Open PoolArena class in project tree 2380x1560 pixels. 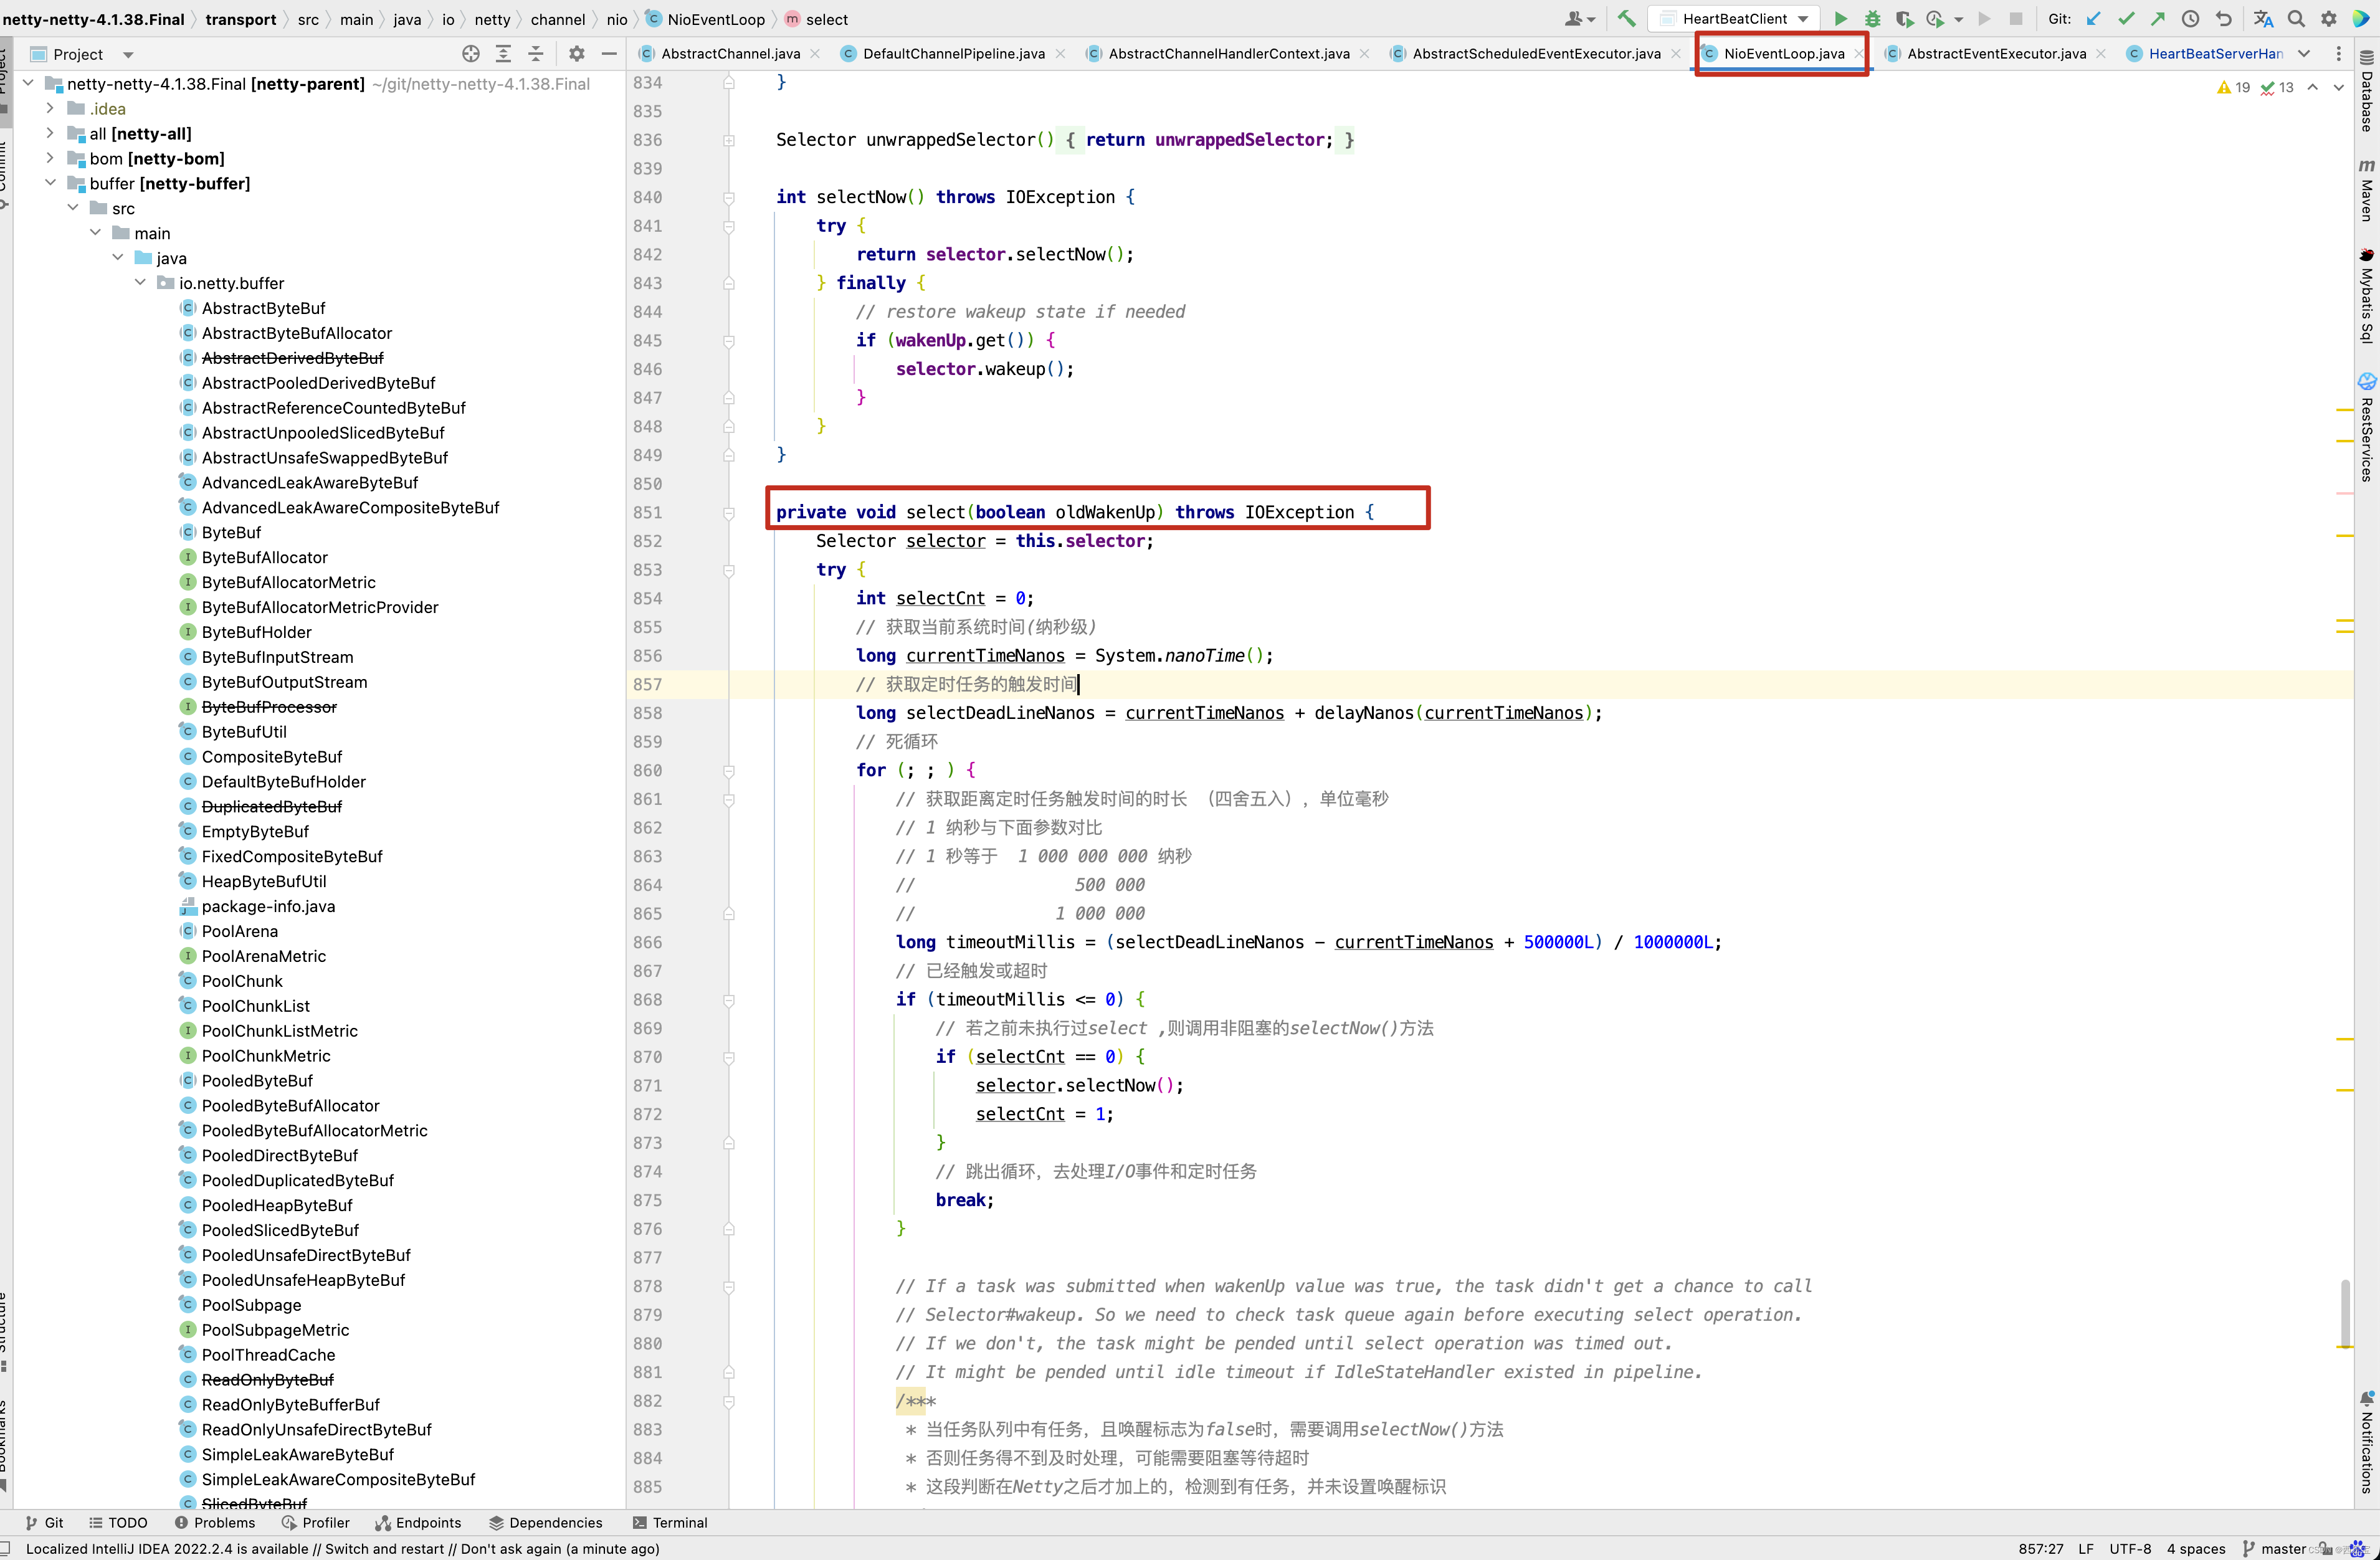pos(239,931)
